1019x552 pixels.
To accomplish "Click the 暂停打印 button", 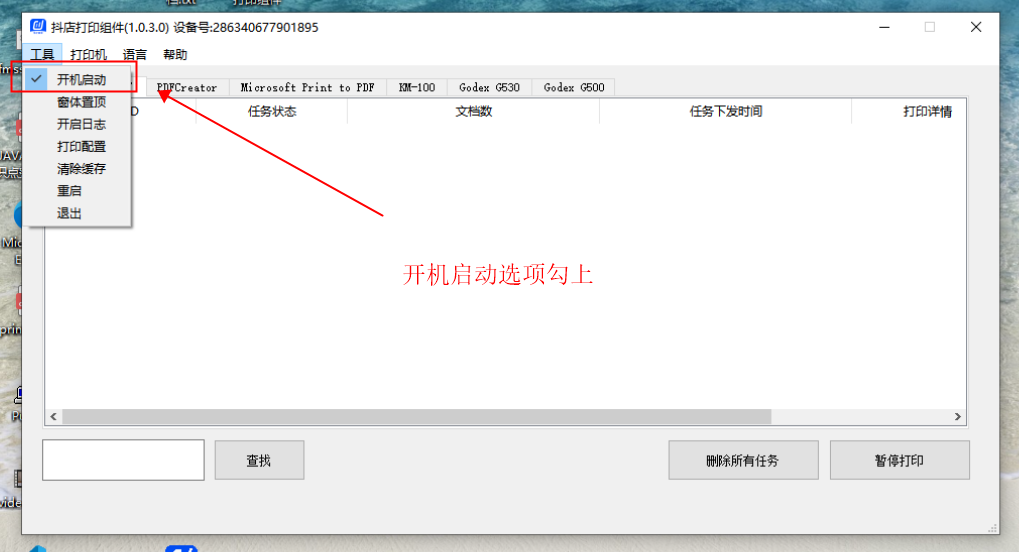I will coord(899,461).
